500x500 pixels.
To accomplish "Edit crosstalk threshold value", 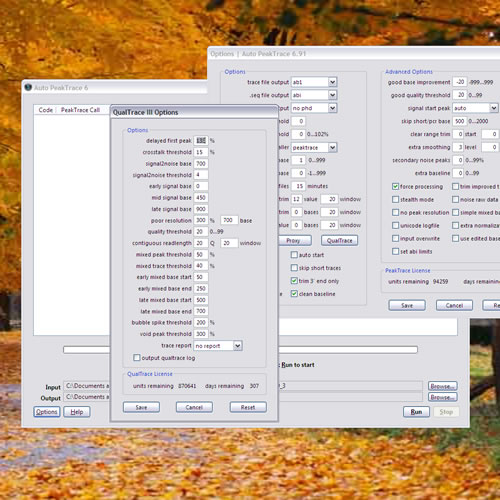I will pos(201,152).
